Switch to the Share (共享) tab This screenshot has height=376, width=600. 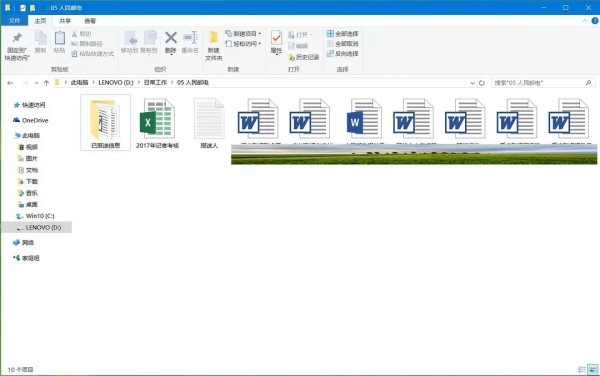point(65,21)
